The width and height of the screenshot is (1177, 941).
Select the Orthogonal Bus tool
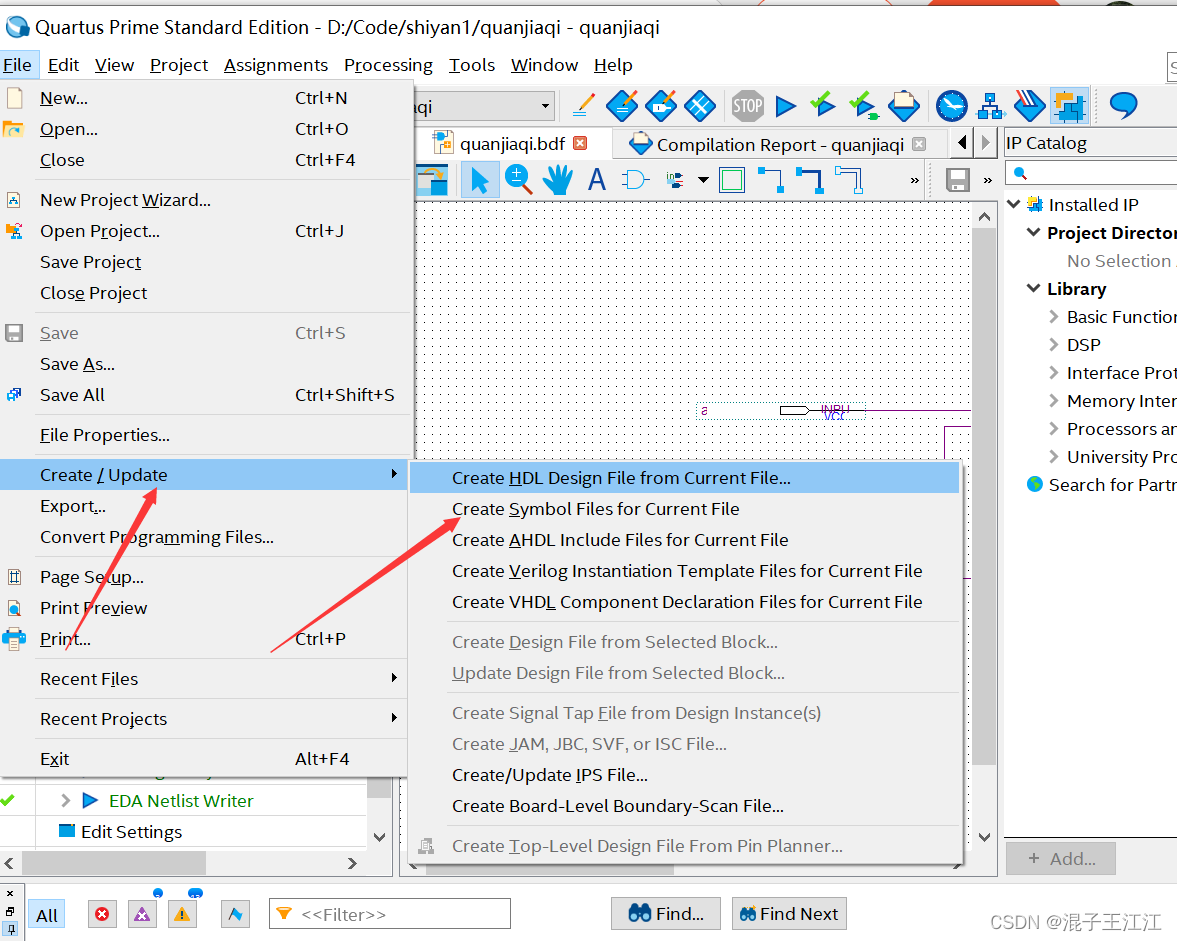(x=809, y=180)
